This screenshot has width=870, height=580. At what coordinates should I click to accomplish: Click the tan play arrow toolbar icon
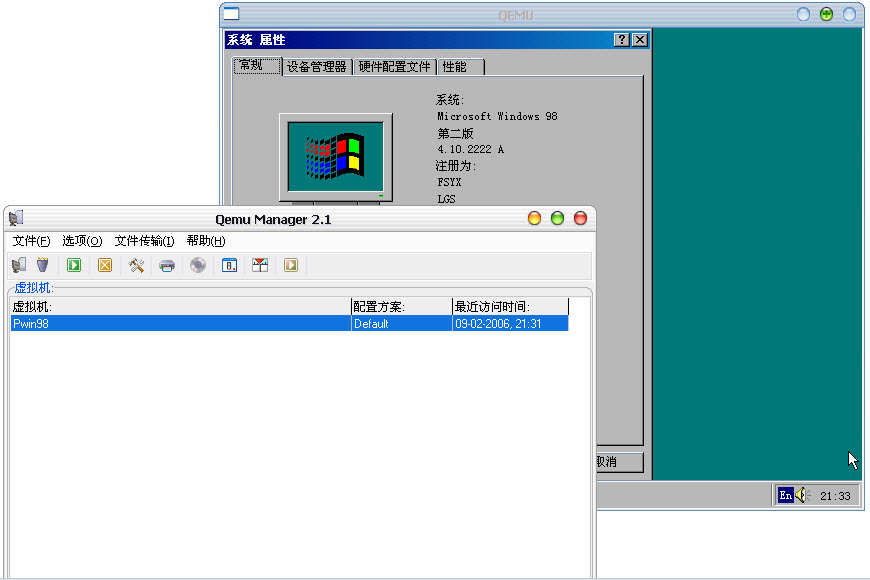coord(291,265)
